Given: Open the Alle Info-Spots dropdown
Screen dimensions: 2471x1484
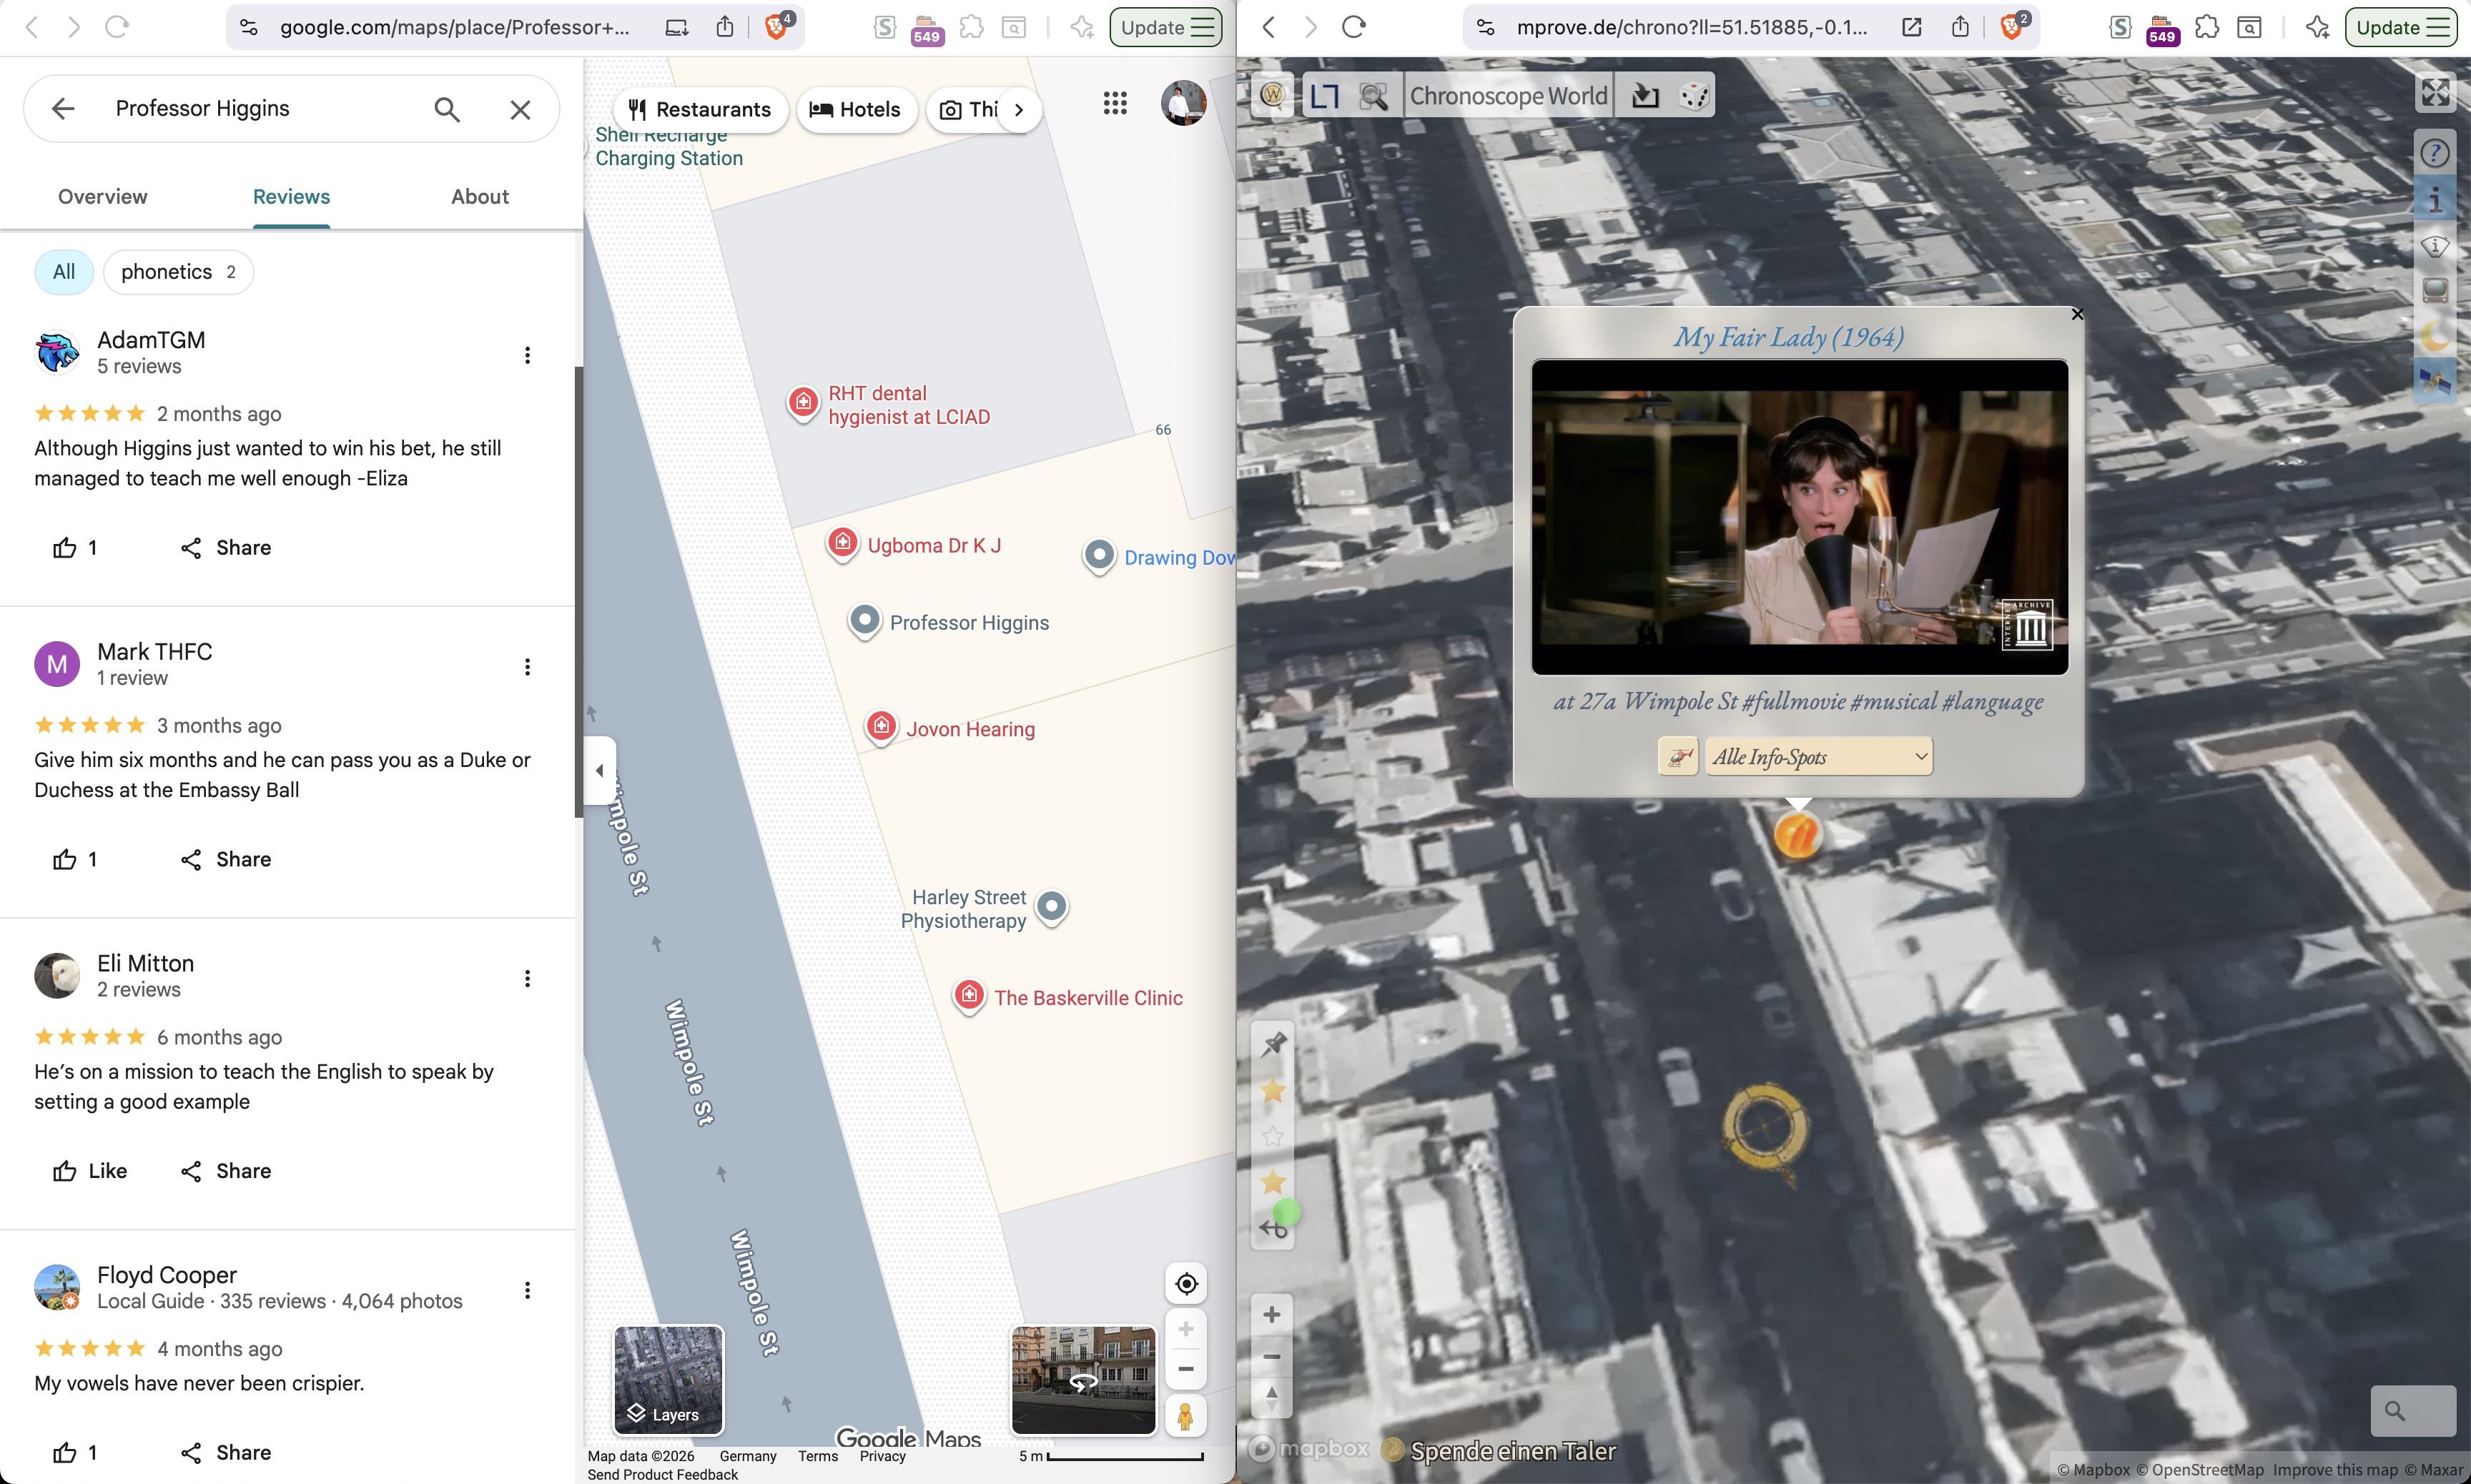Looking at the screenshot, I should click(1819, 756).
